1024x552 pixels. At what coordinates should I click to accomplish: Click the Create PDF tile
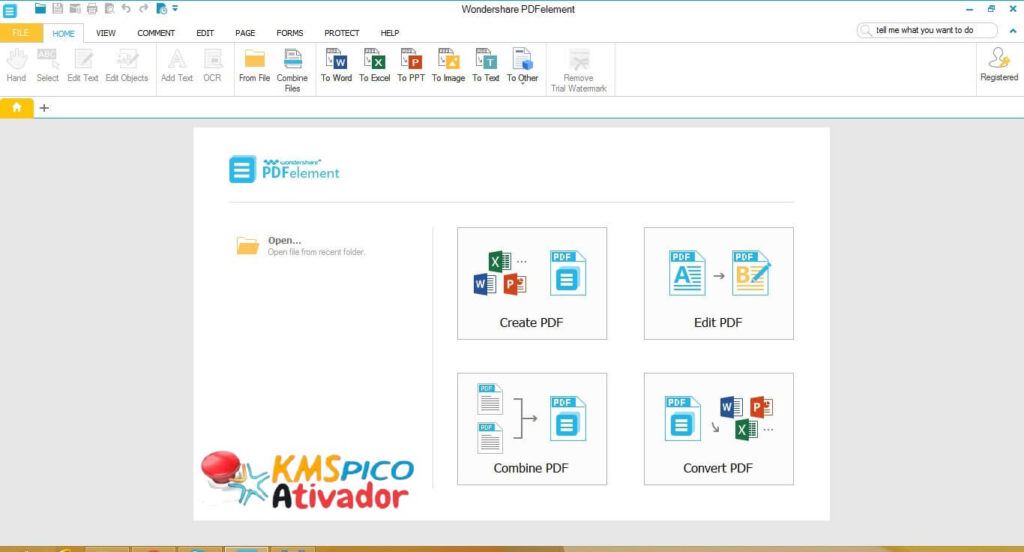532,284
